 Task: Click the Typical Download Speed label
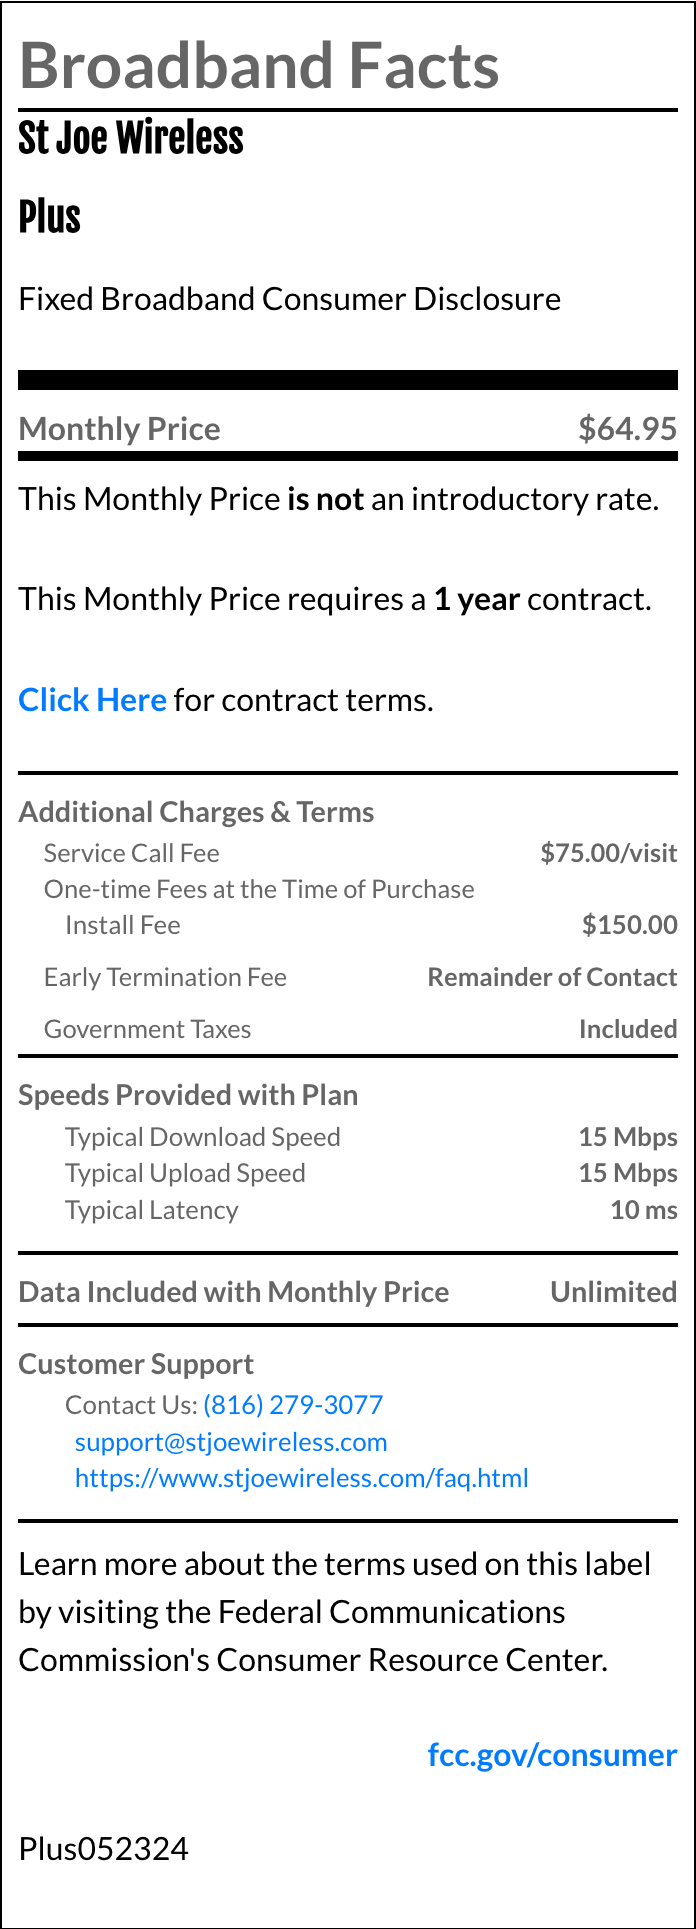click(202, 1137)
